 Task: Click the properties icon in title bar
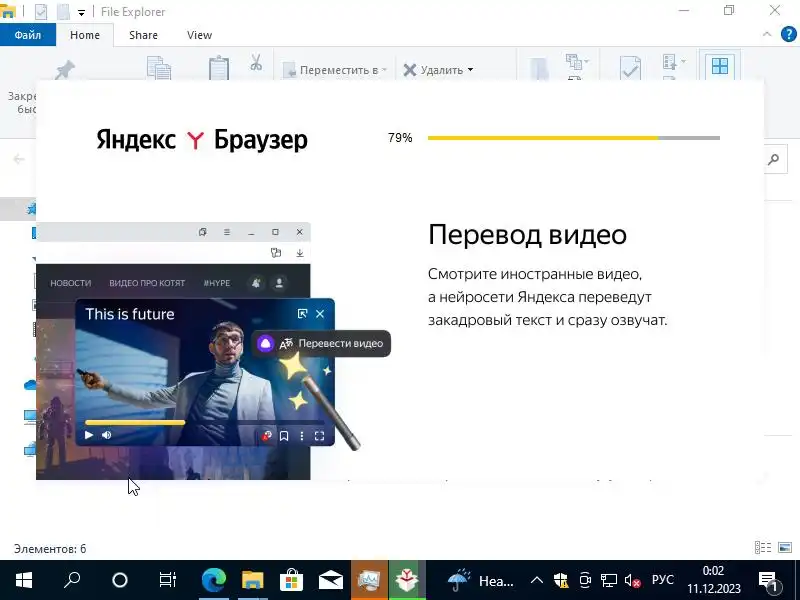(41, 11)
